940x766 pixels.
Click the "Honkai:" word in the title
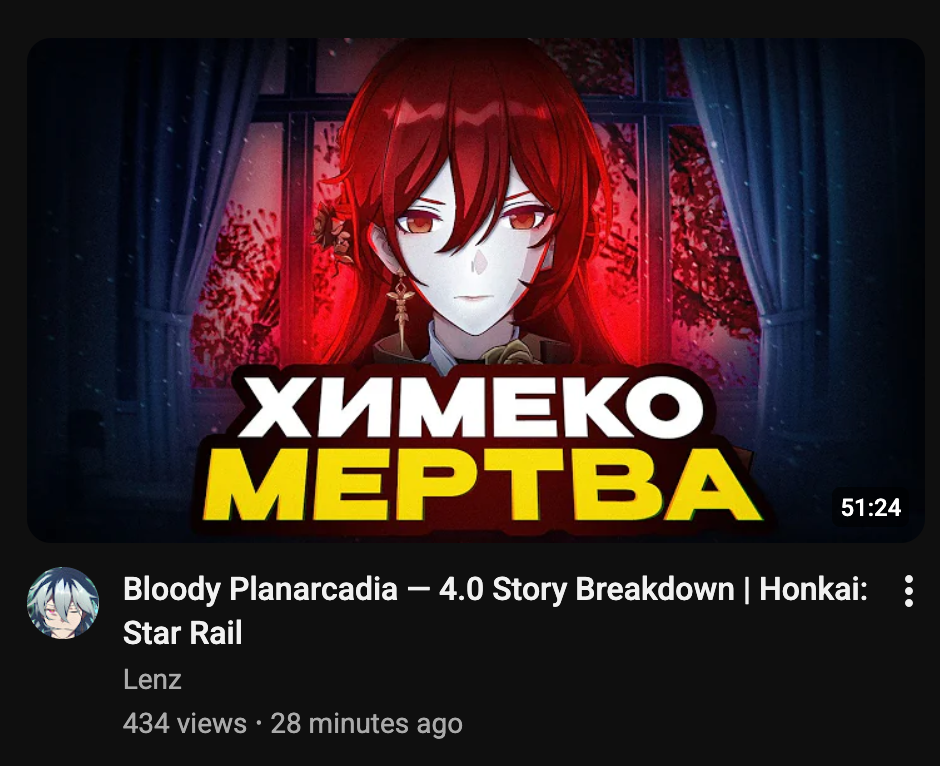point(814,589)
